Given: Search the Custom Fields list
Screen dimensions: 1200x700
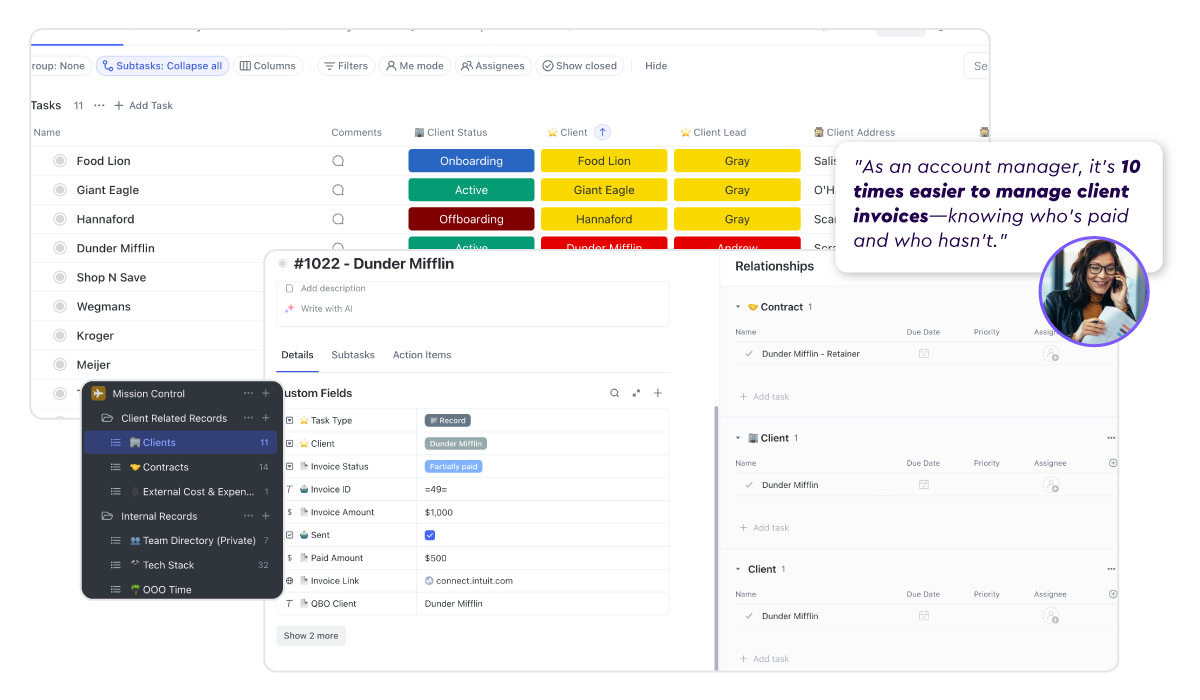Looking at the screenshot, I should [x=615, y=393].
